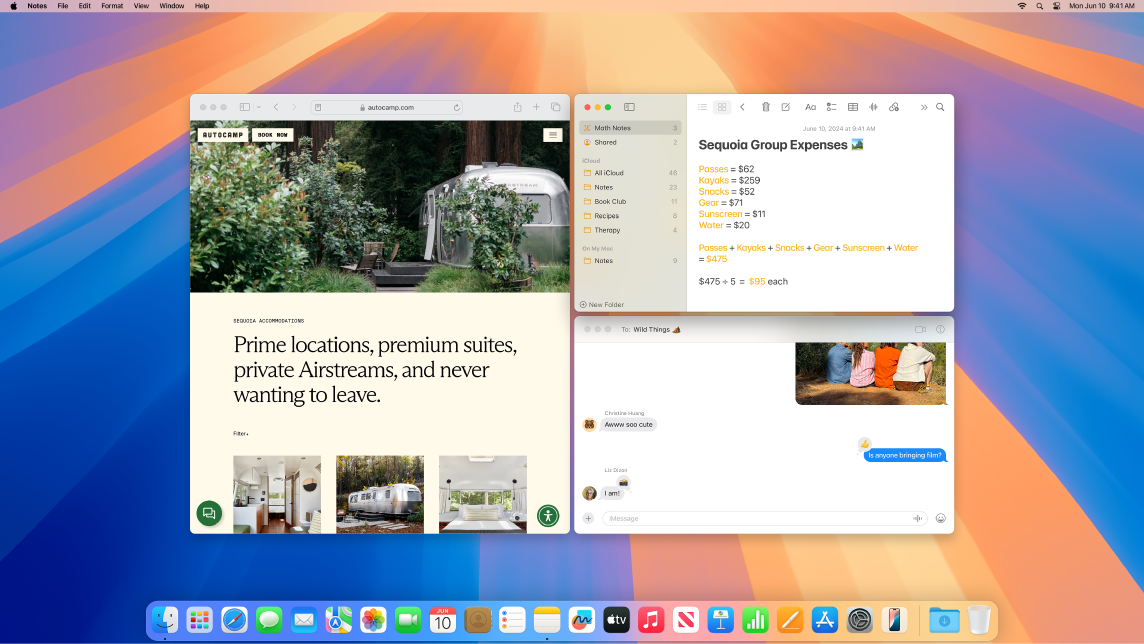Open the Format menu in the menu bar
Viewport: 1144px width, 644px height.
[111, 6]
